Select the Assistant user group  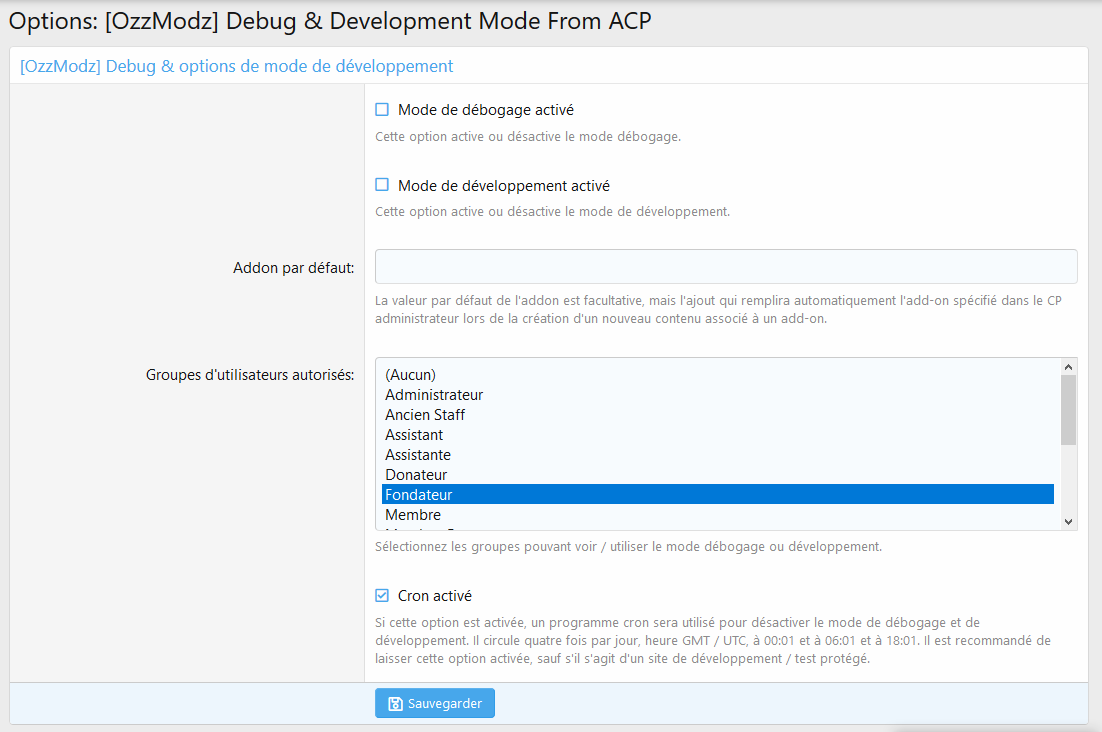click(414, 435)
